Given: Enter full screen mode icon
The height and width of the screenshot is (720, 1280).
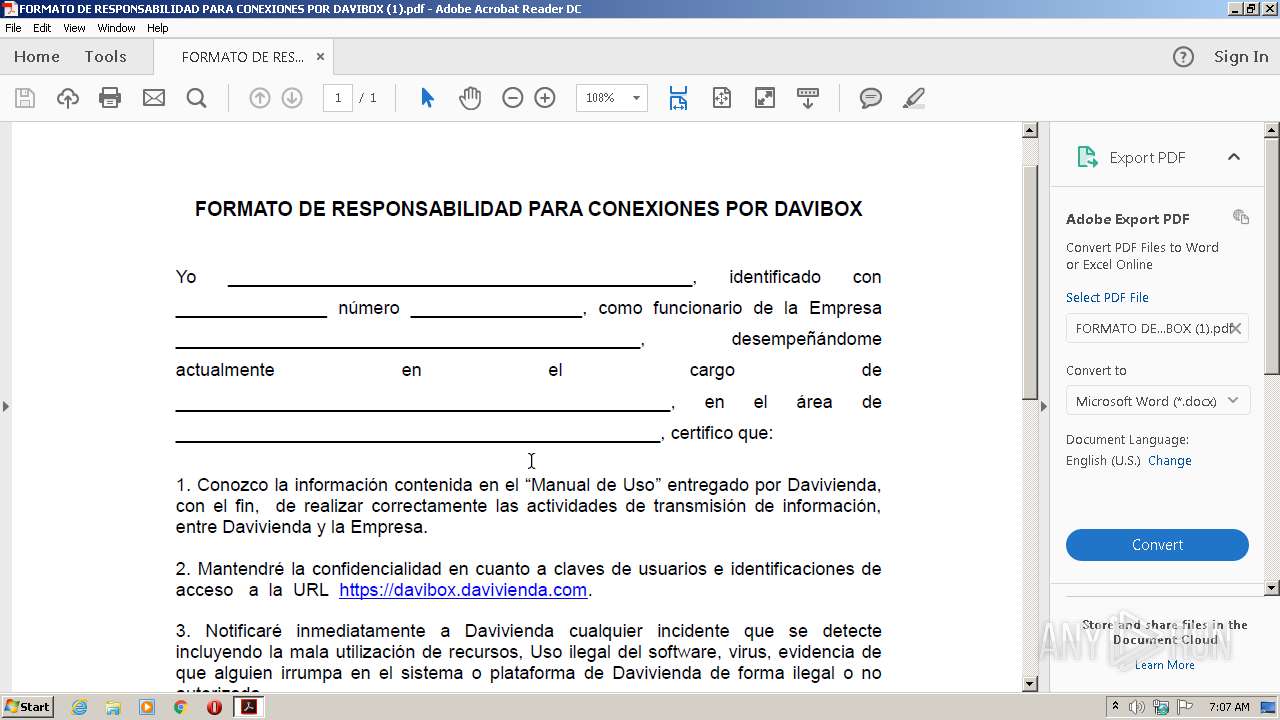Looking at the screenshot, I should pos(765,98).
